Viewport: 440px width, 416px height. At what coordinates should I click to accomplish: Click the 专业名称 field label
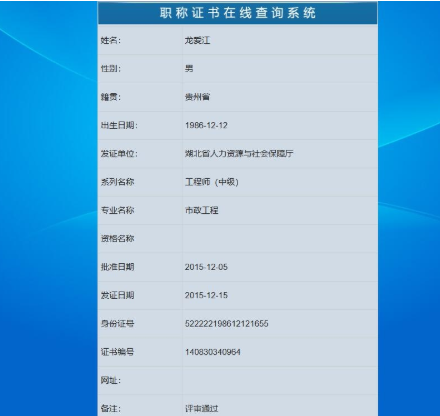point(117,210)
